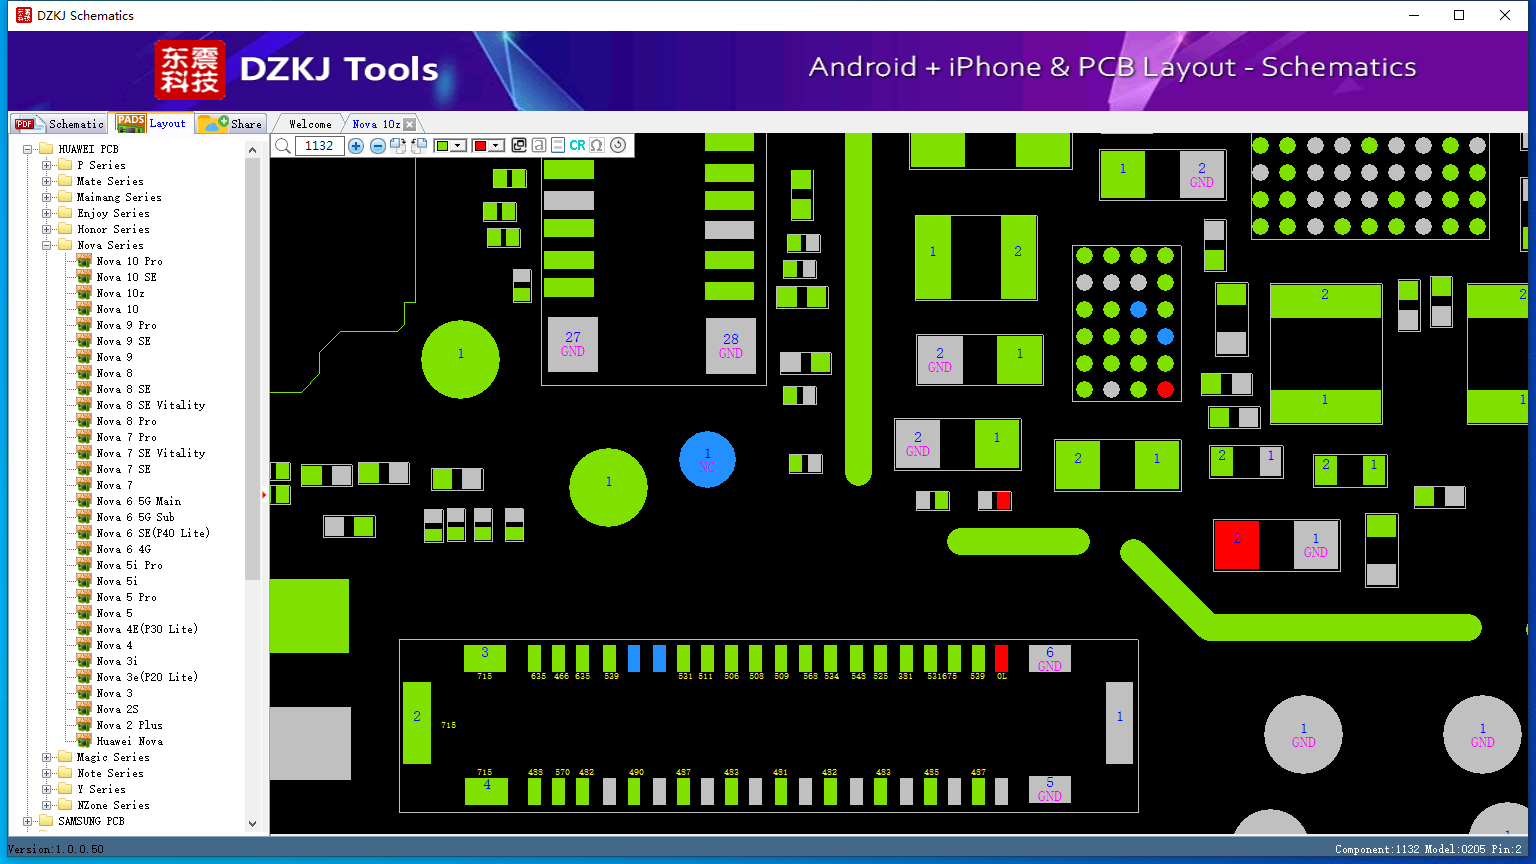The image size is (1536, 864).
Task: Click the tree panel scroll-up arrow
Action: point(252,149)
